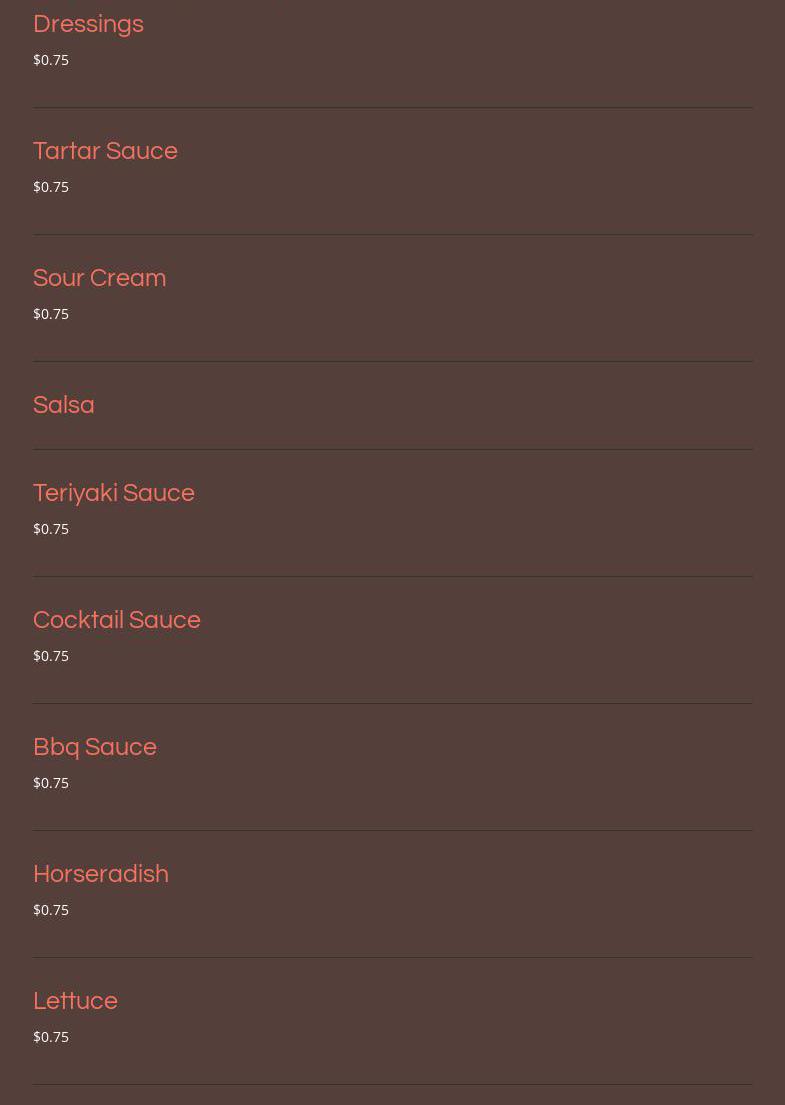Click the divider line below Salsa
The height and width of the screenshot is (1105, 785).
click(x=392, y=449)
